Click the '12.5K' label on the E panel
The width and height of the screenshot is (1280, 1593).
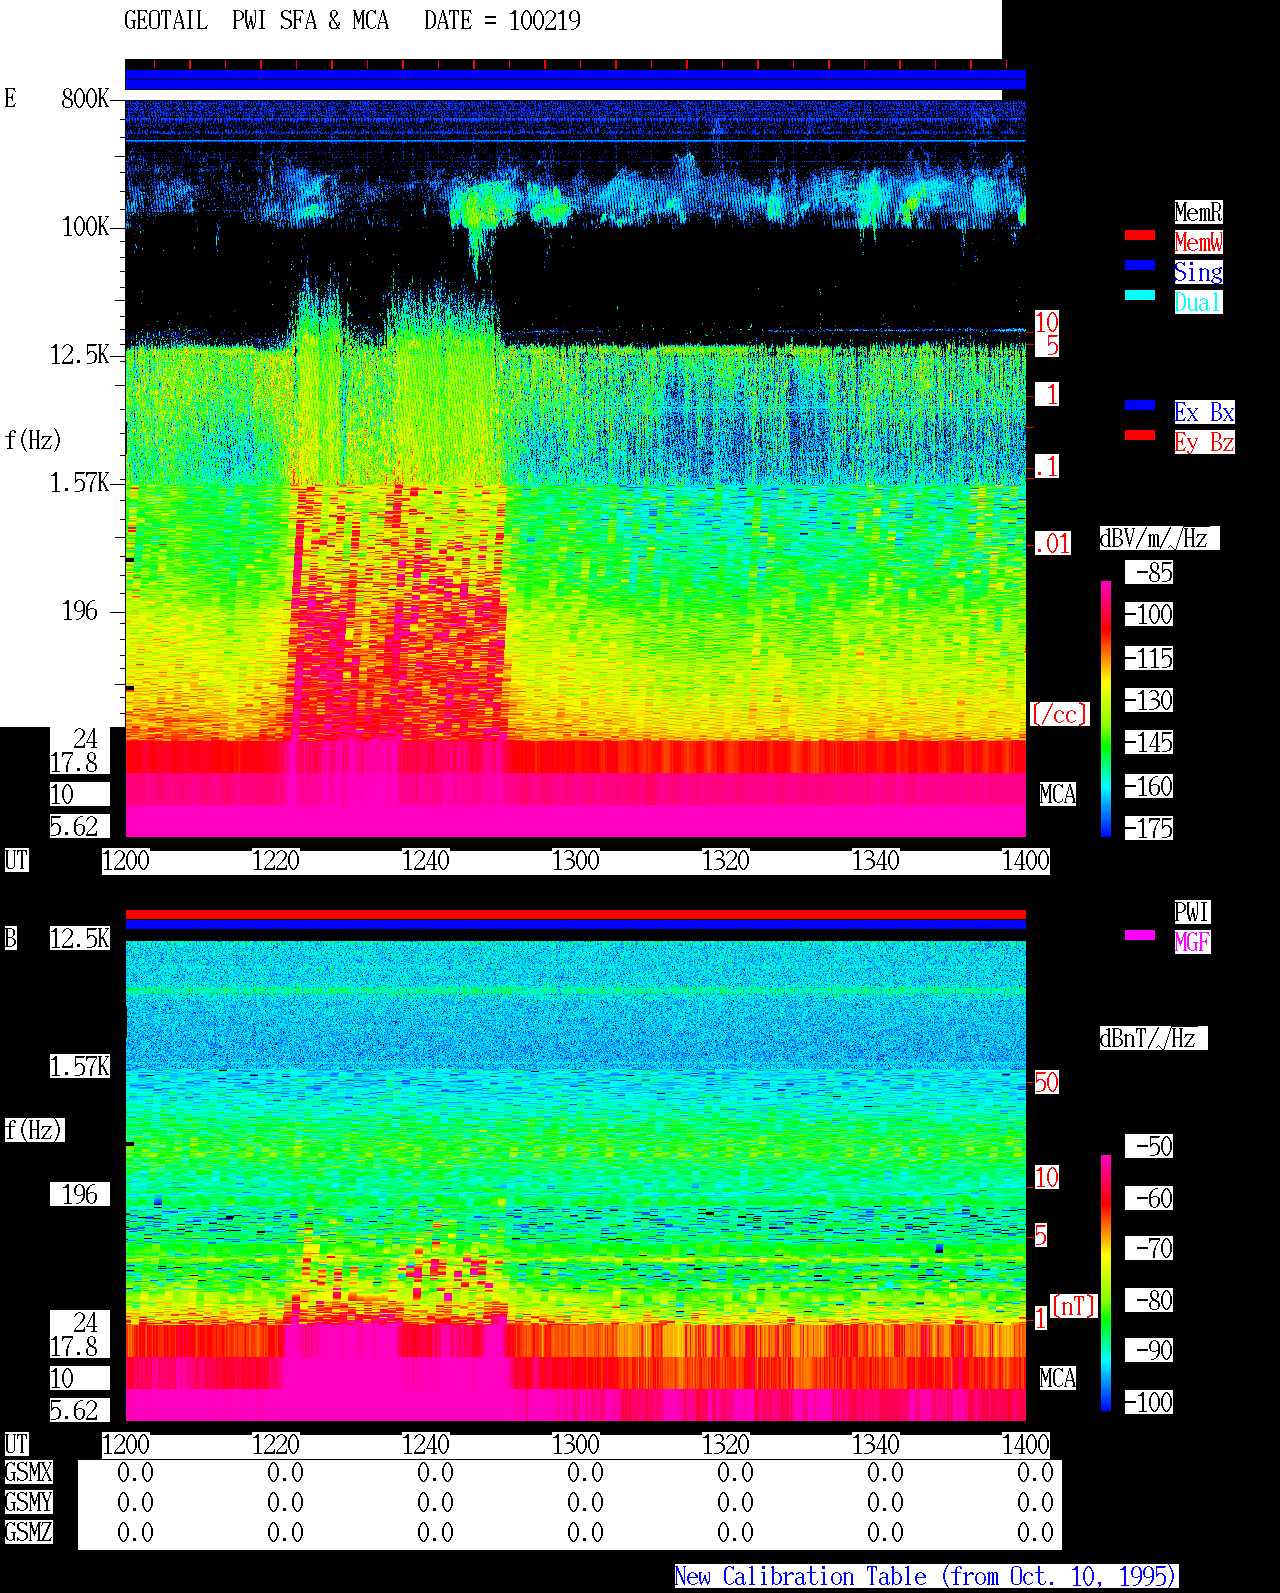pyautogui.click(x=80, y=355)
